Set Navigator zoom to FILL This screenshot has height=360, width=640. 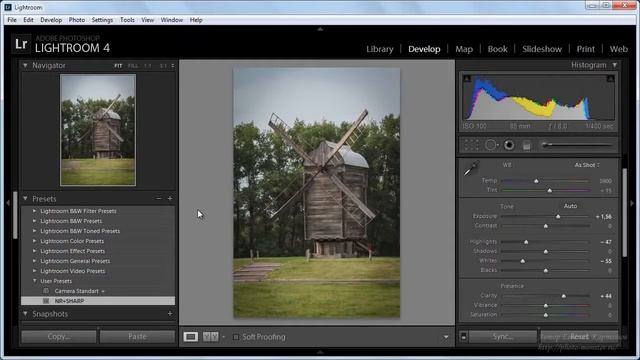coord(133,66)
